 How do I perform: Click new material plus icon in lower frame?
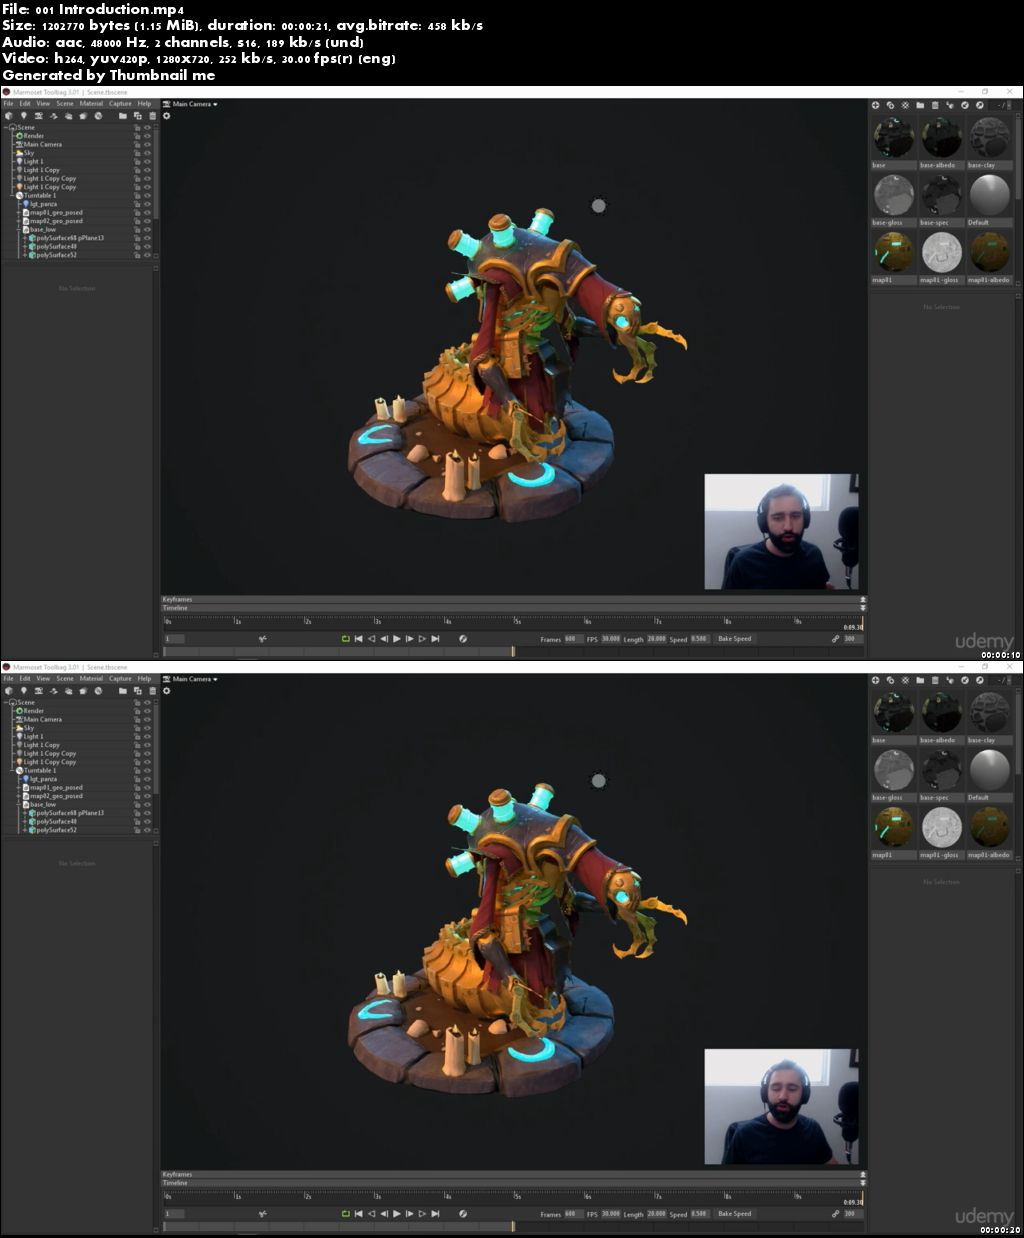point(875,679)
